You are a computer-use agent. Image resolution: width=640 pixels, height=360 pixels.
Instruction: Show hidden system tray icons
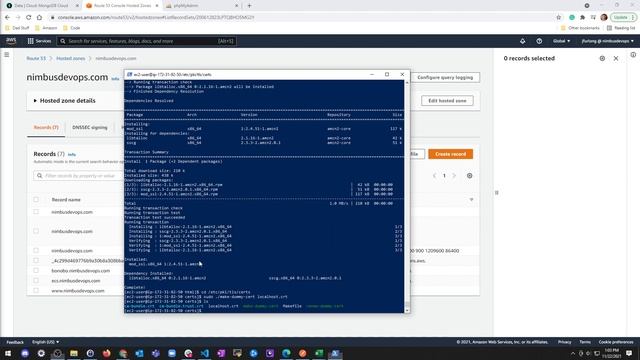573,353
